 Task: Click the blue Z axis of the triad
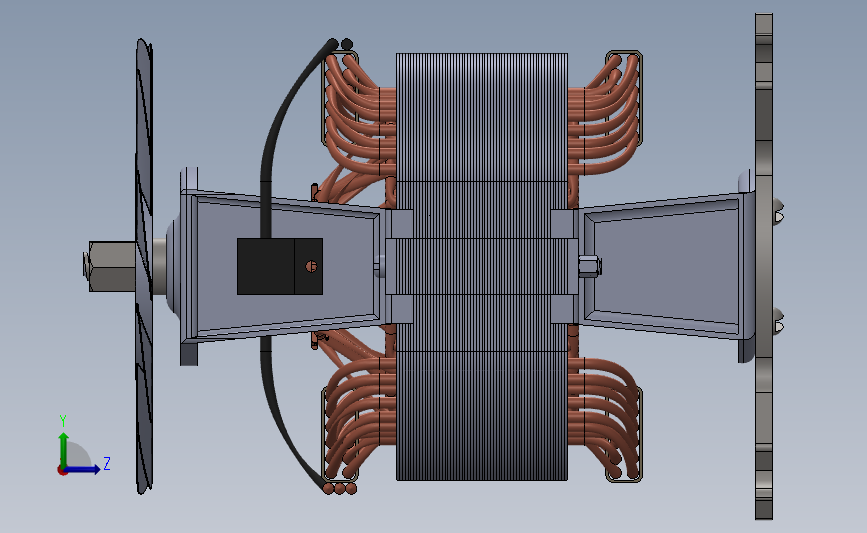coord(82,470)
